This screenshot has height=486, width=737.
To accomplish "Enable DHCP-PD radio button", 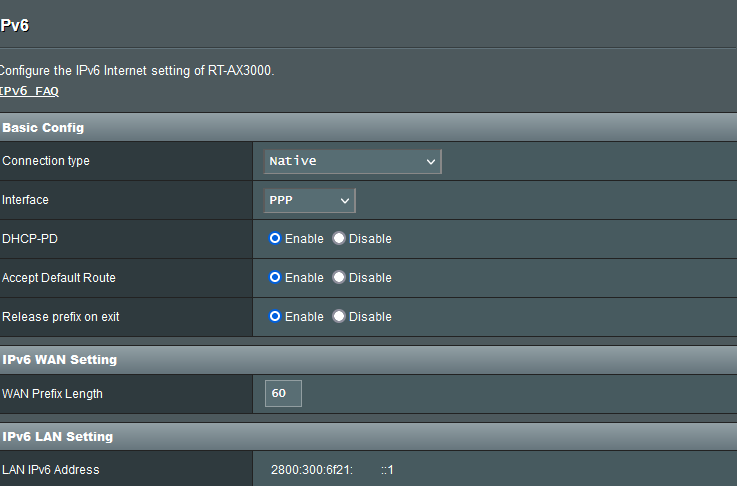I will (x=275, y=238).
